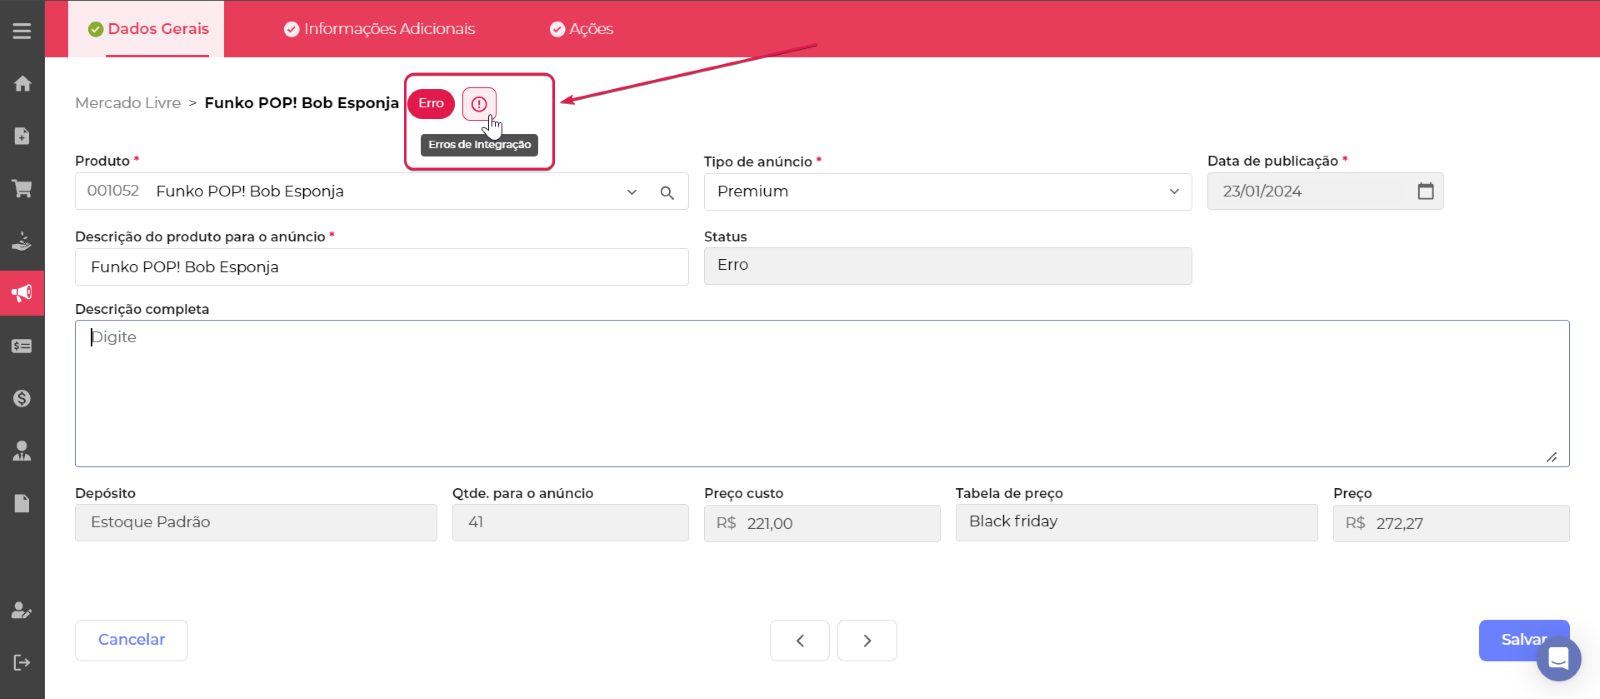
Task: Expand the Produto dropdown arrow
Action: click(x=632, y=193)
